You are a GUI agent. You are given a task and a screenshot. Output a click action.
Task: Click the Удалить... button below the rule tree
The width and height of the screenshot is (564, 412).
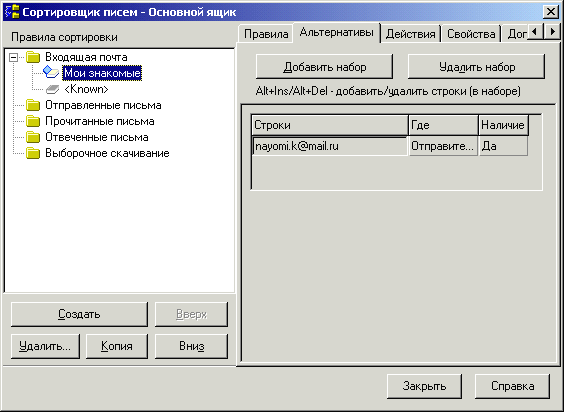click(45, 346)
